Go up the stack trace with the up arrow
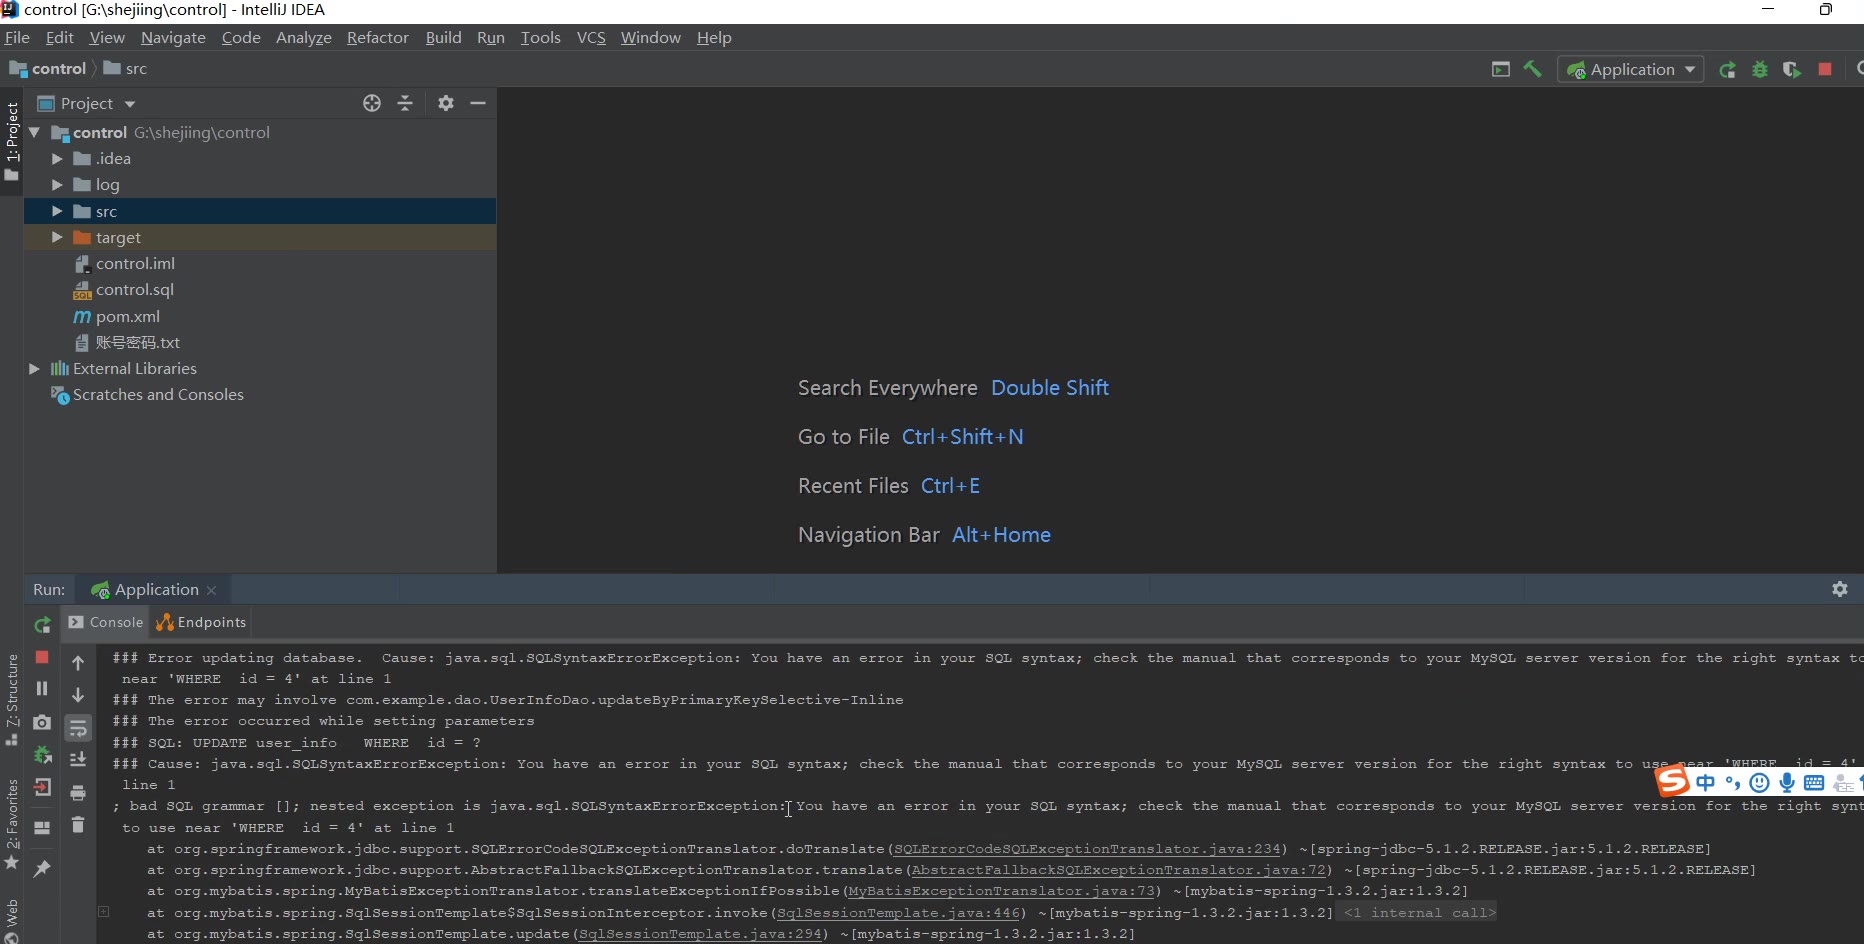 pyautogui.click(x=78, y=663)
